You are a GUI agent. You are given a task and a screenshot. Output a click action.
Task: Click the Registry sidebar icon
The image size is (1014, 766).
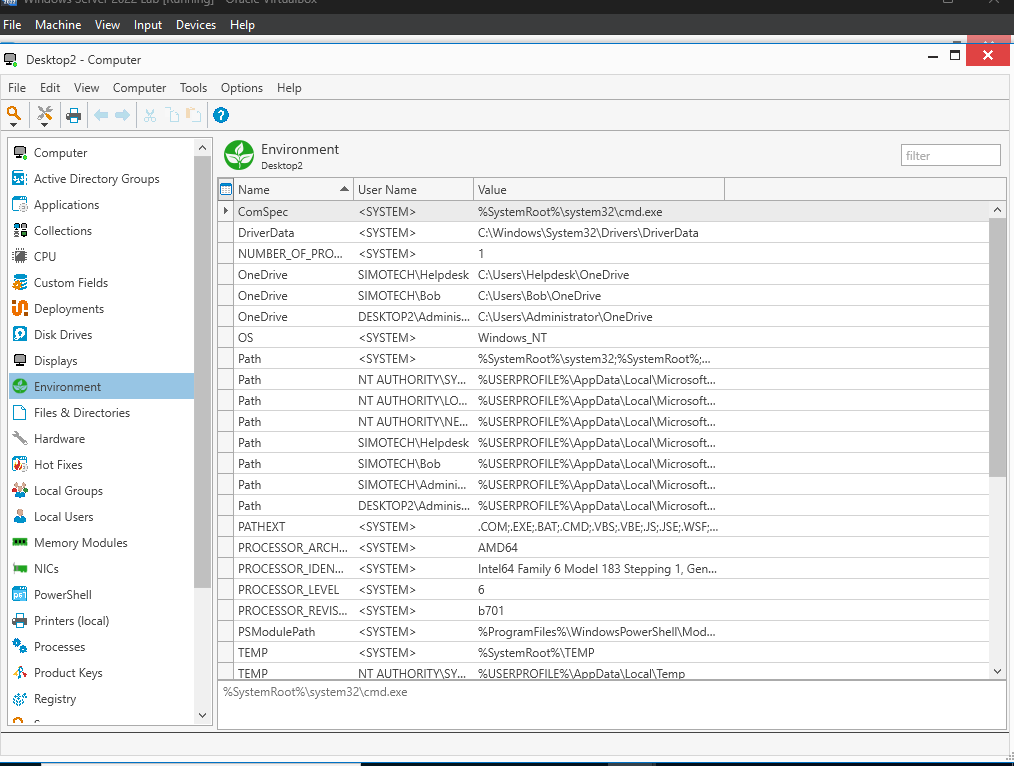tap(20, 698)
